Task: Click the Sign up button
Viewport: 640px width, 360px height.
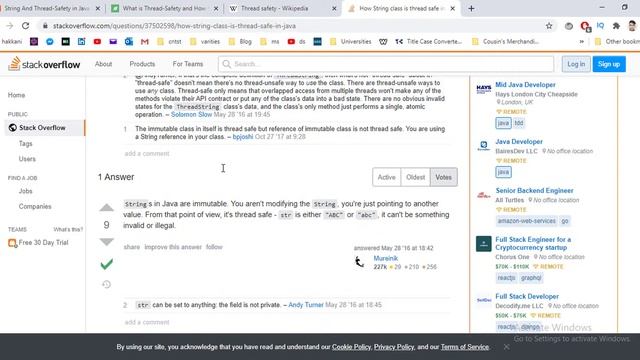Action: click(x=609, y=64)
